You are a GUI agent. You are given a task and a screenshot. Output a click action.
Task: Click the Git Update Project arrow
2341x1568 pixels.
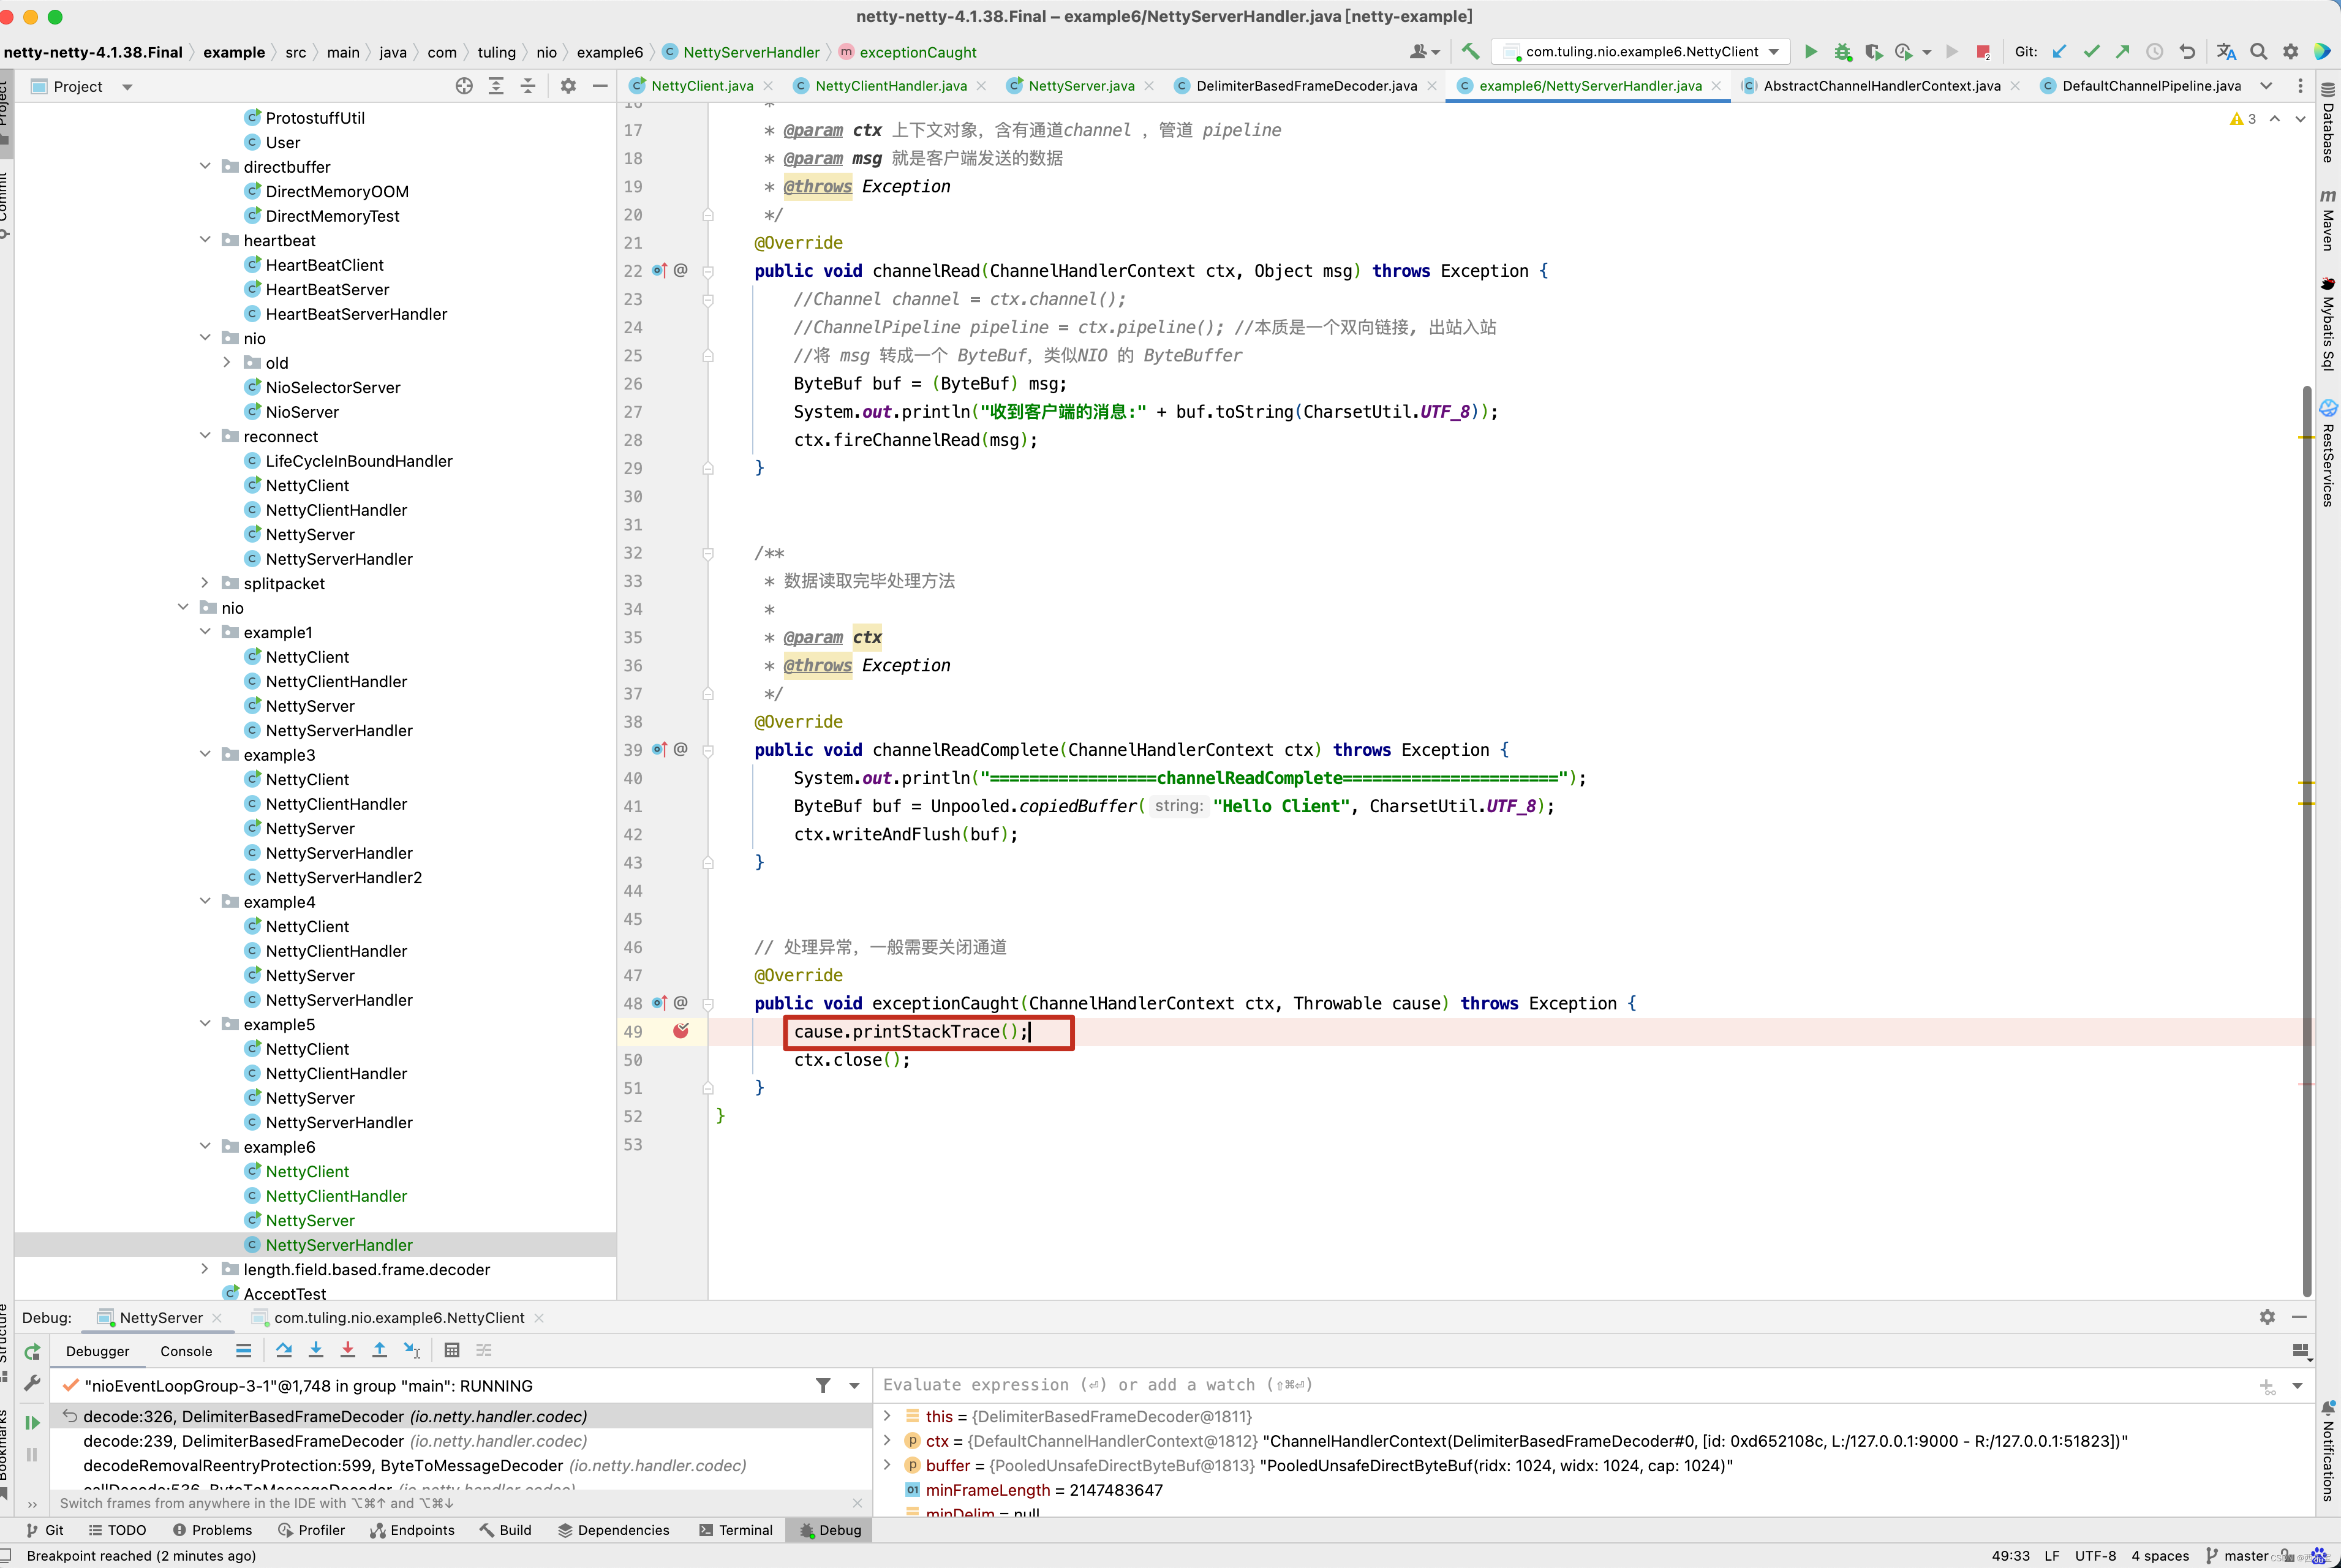pos(2059,52)
